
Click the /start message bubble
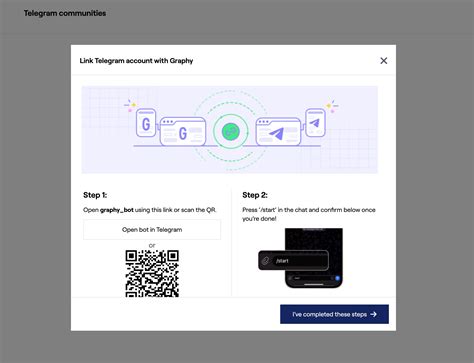click(x=293, y=260)
